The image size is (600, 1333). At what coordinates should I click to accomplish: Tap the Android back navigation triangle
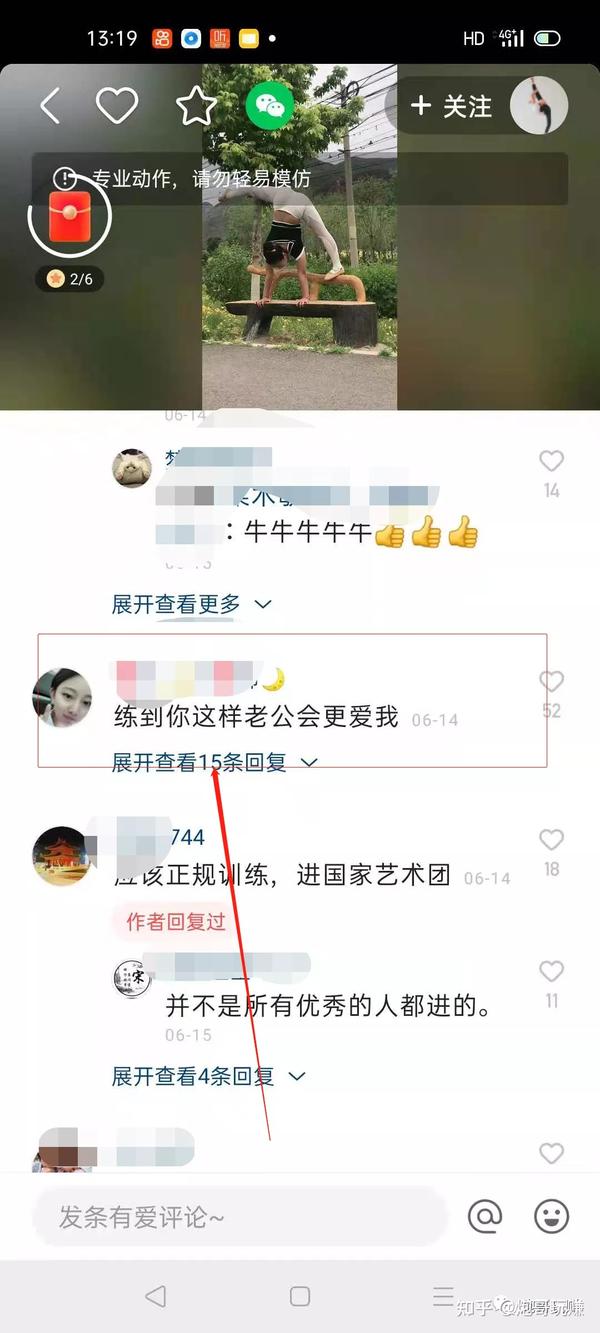(x=155, y=1296)
